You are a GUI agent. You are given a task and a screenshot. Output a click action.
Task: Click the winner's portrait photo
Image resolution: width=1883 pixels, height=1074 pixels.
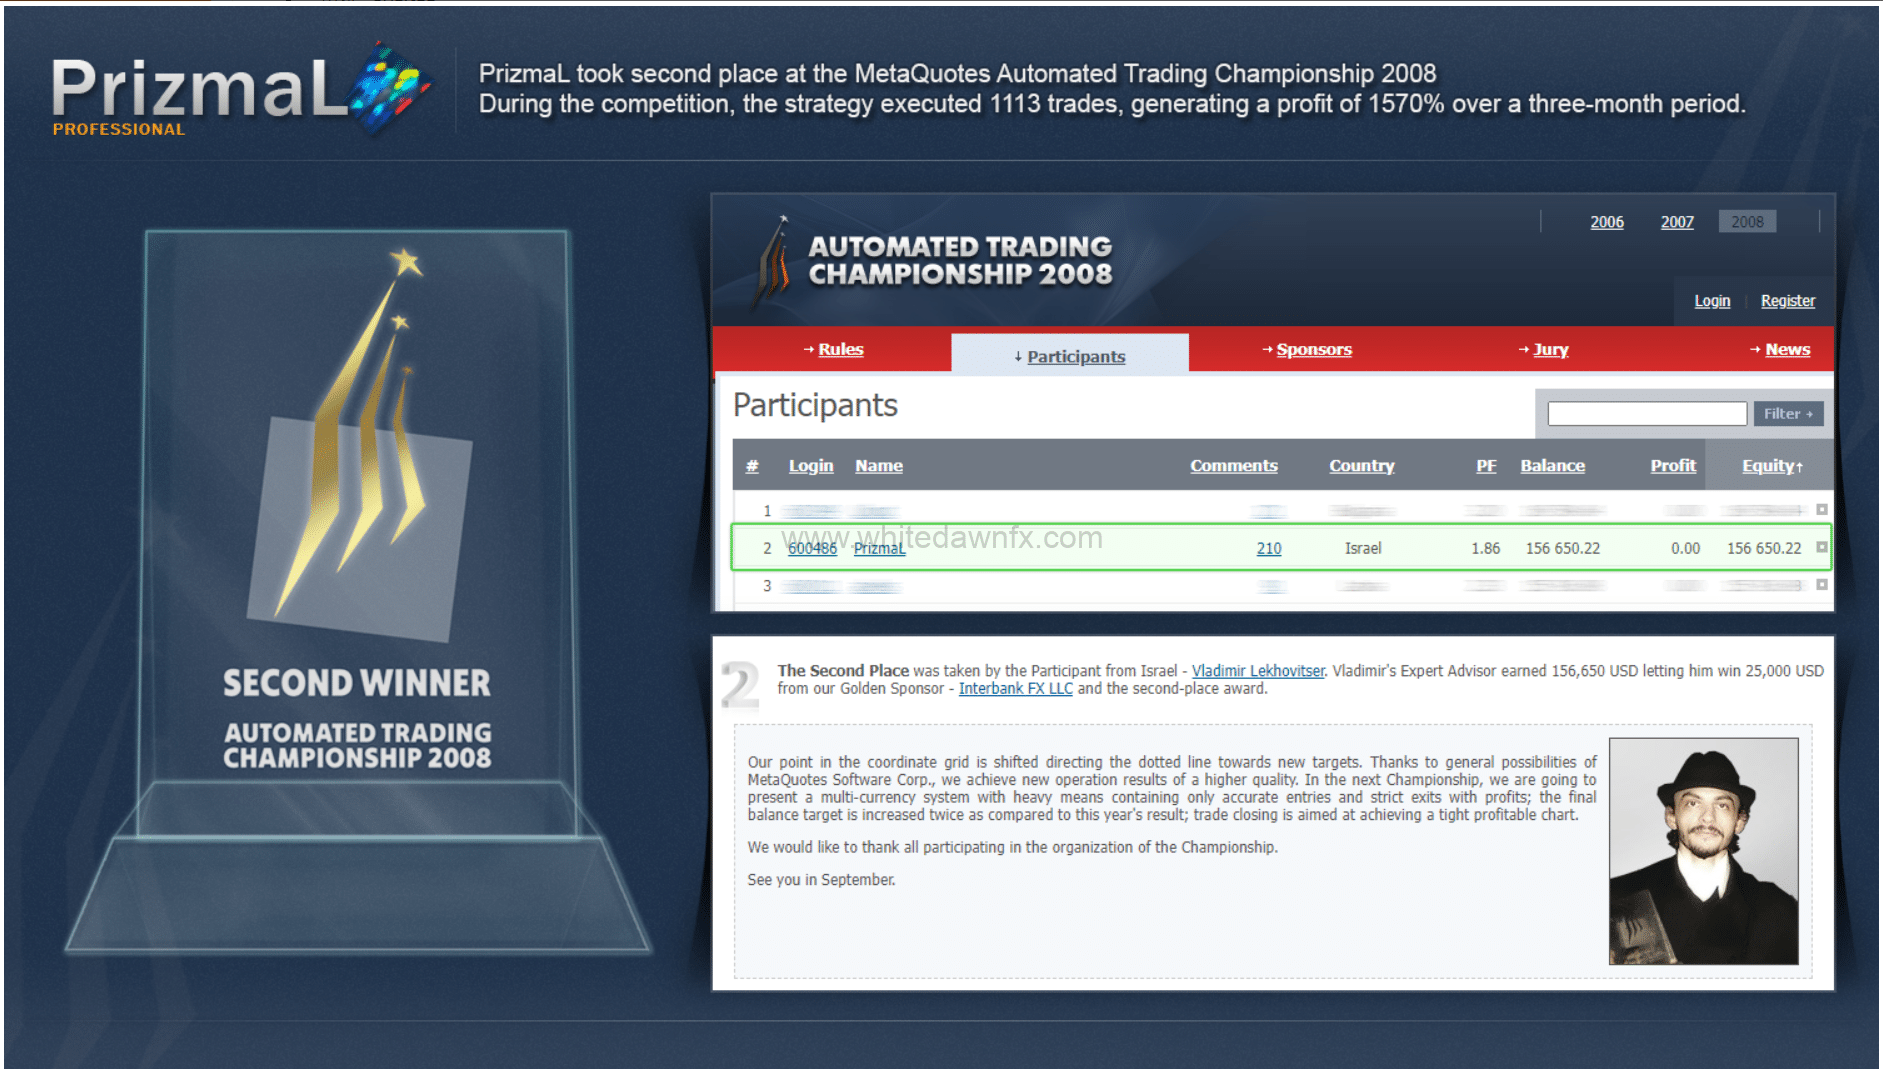tap(1702, 851)
